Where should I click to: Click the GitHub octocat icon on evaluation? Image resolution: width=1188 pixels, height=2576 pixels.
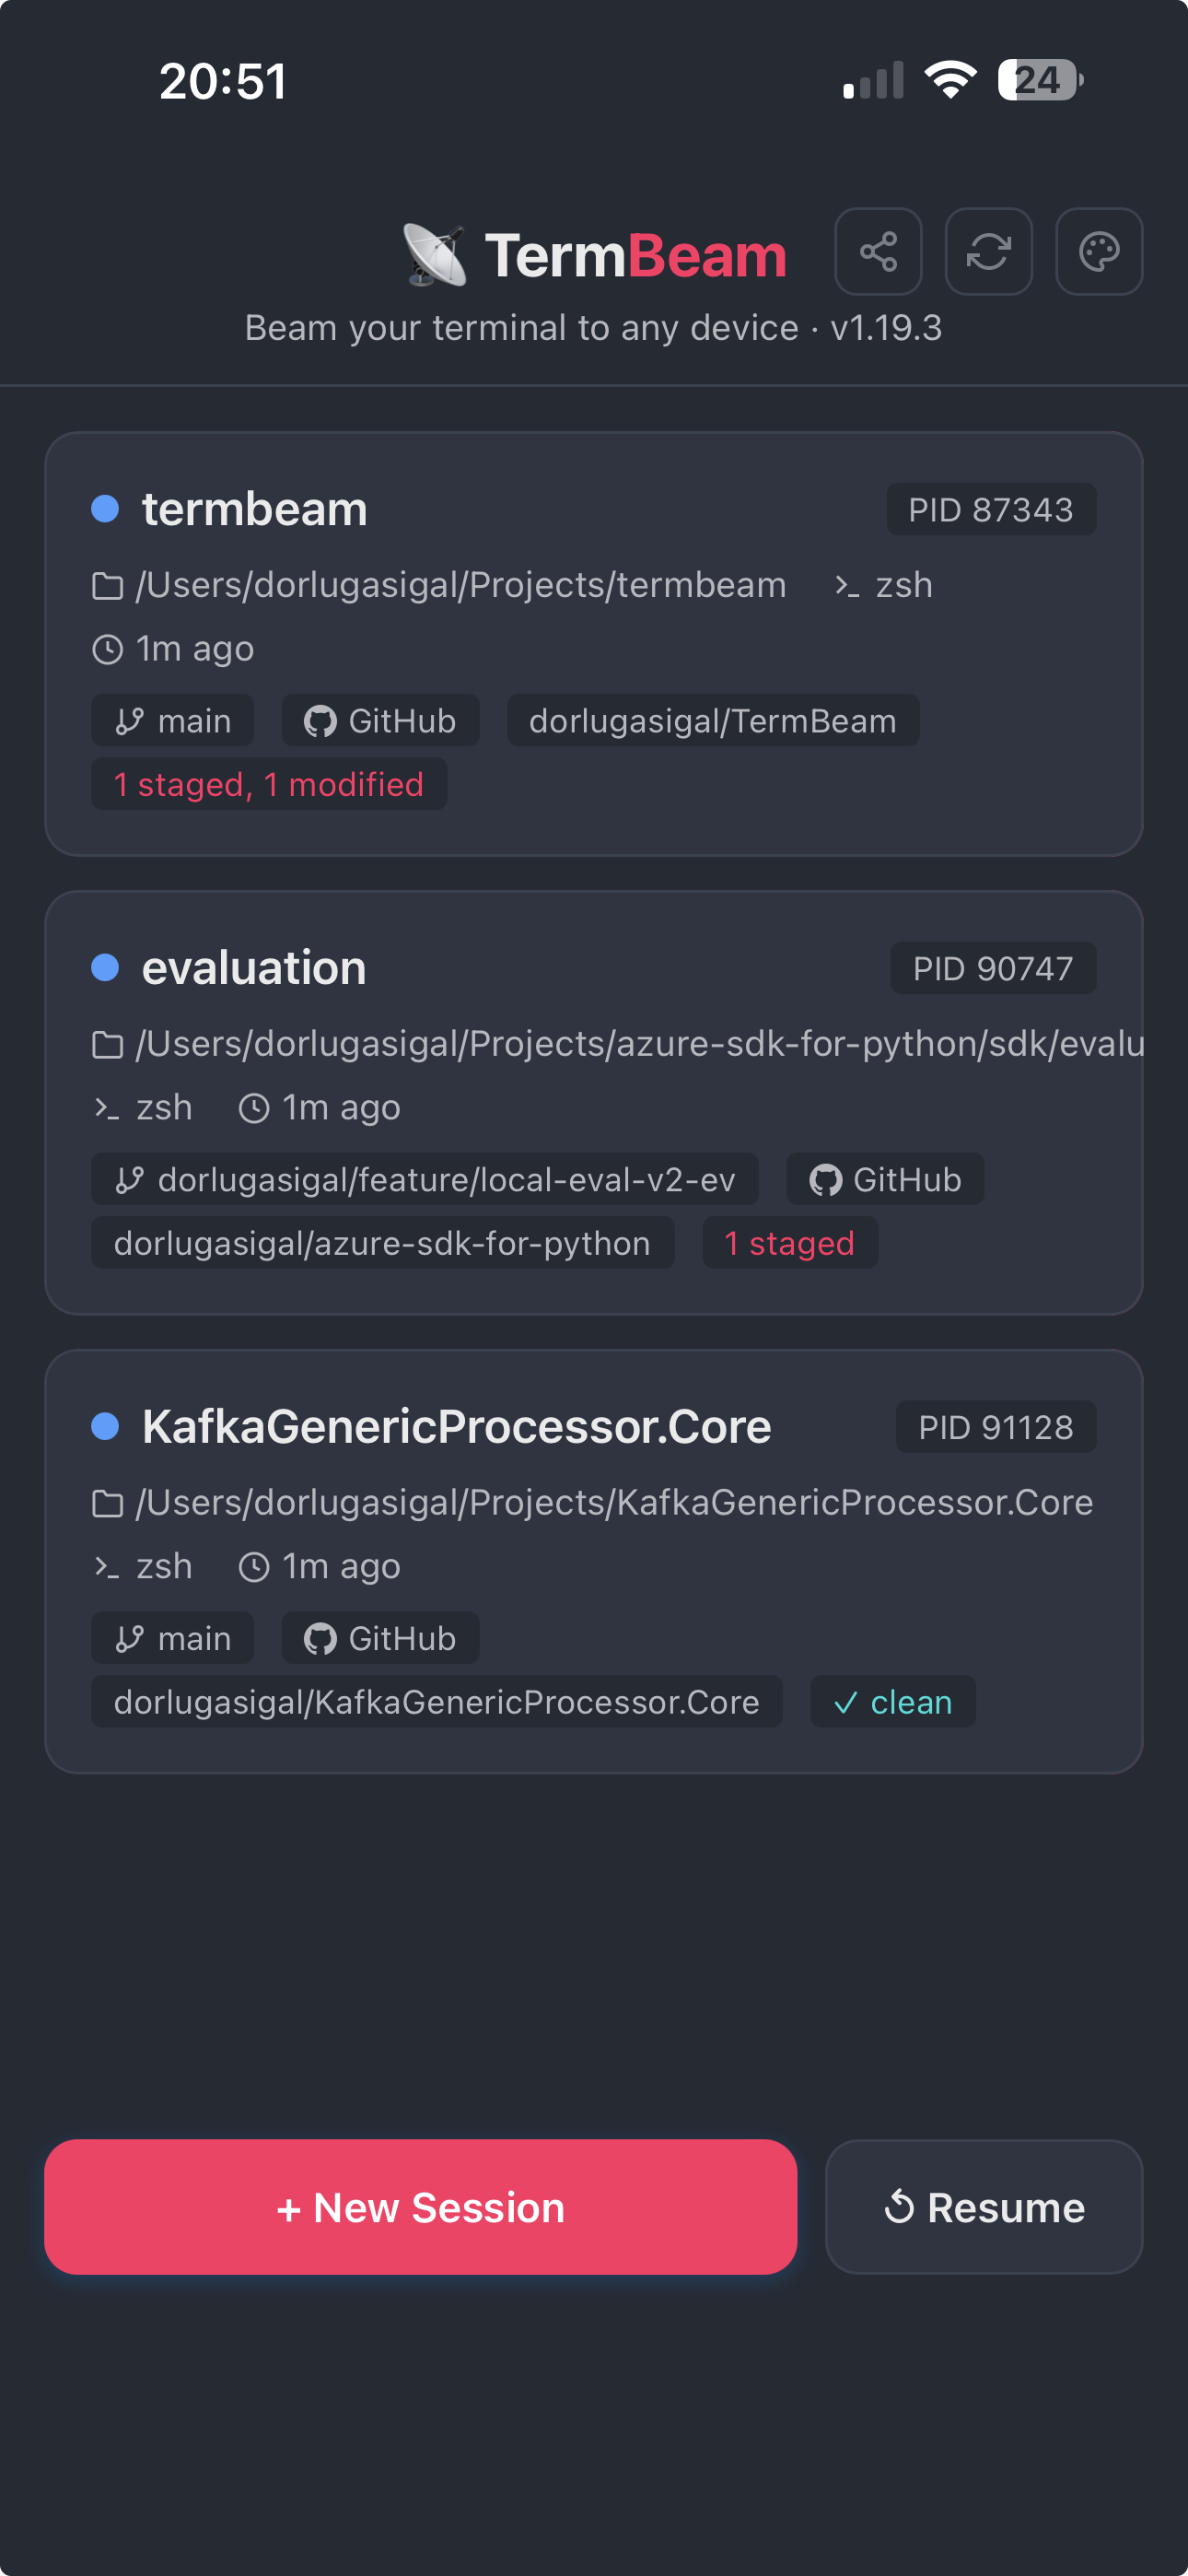825,1181
